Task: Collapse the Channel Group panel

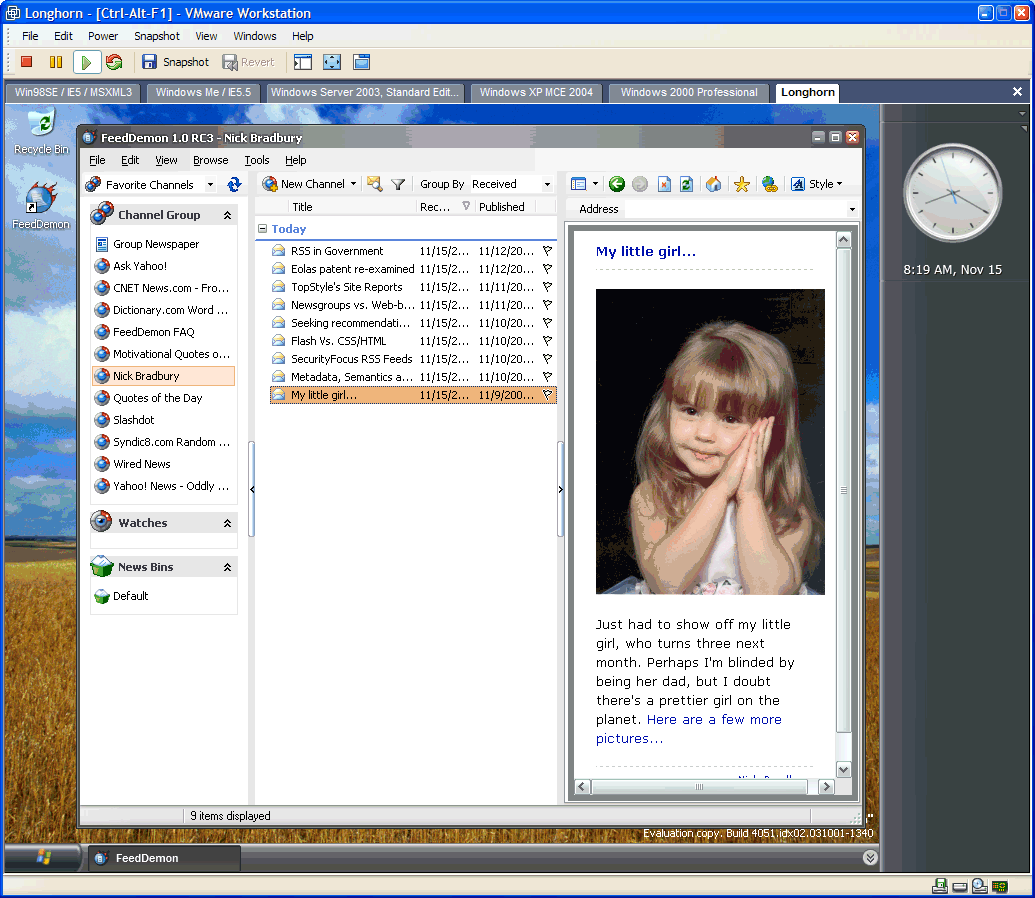Action: pyautogui.click(x=227, y=215)
